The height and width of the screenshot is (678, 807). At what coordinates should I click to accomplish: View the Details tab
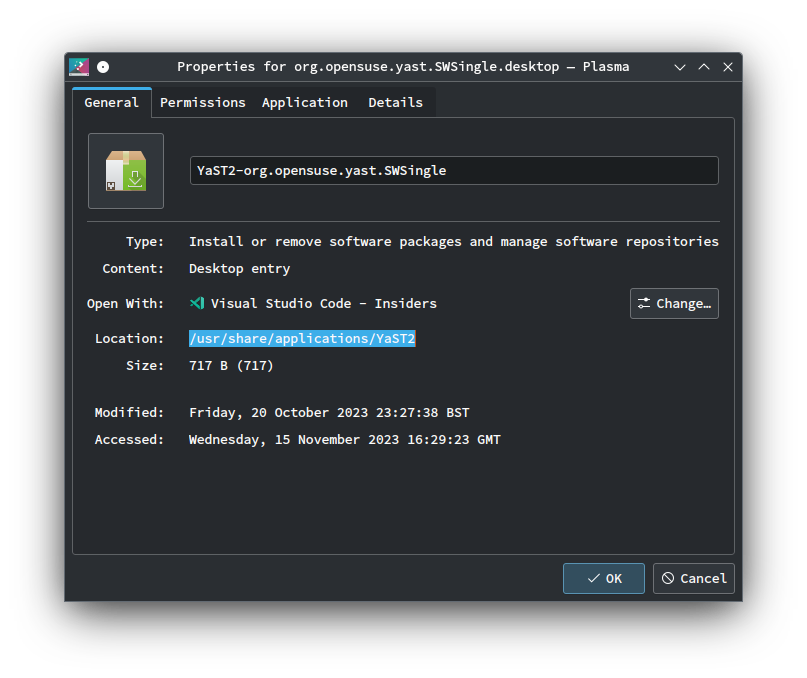[x=395, y=102]
